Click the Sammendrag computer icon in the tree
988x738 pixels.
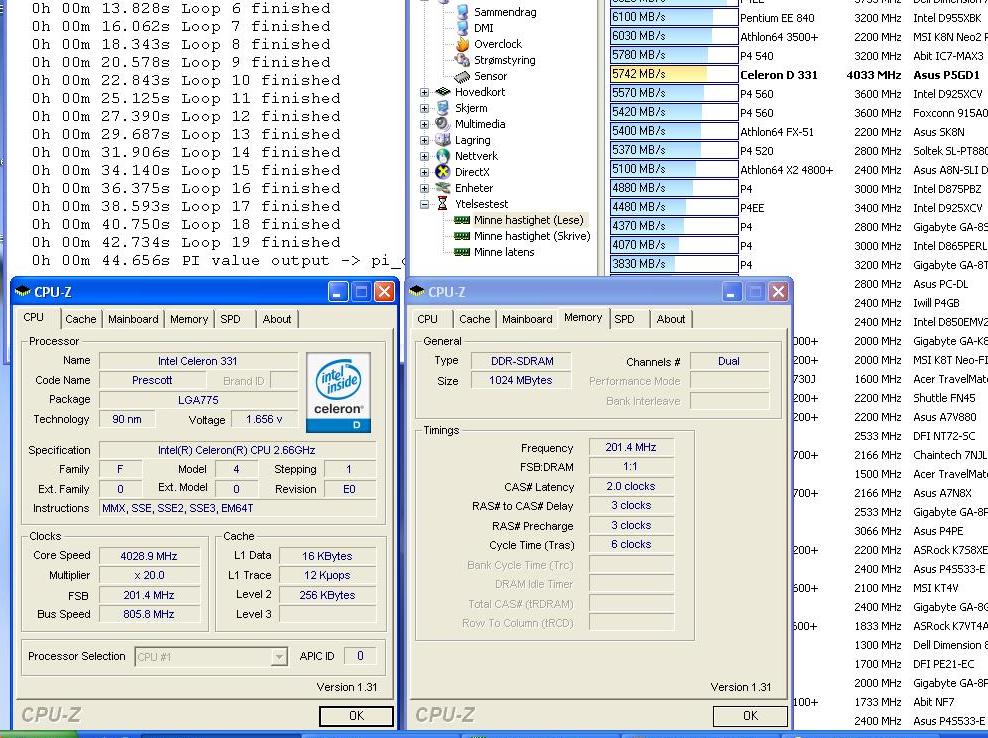click(462, 12)
